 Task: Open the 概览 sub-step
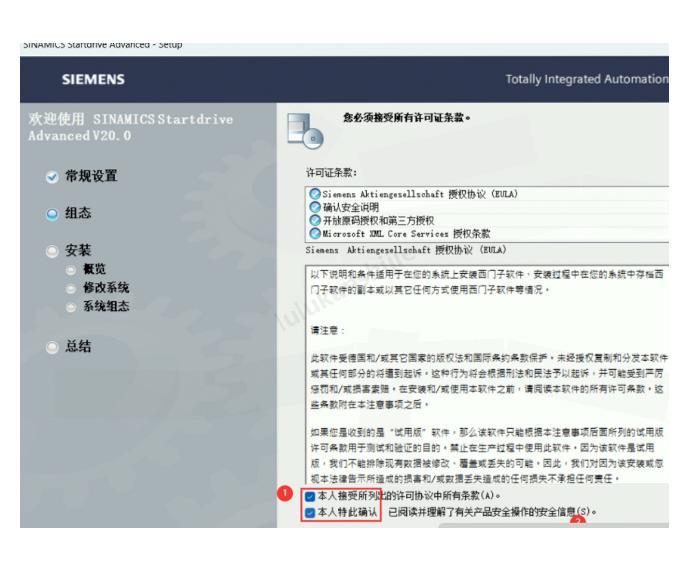coord(94,269)
